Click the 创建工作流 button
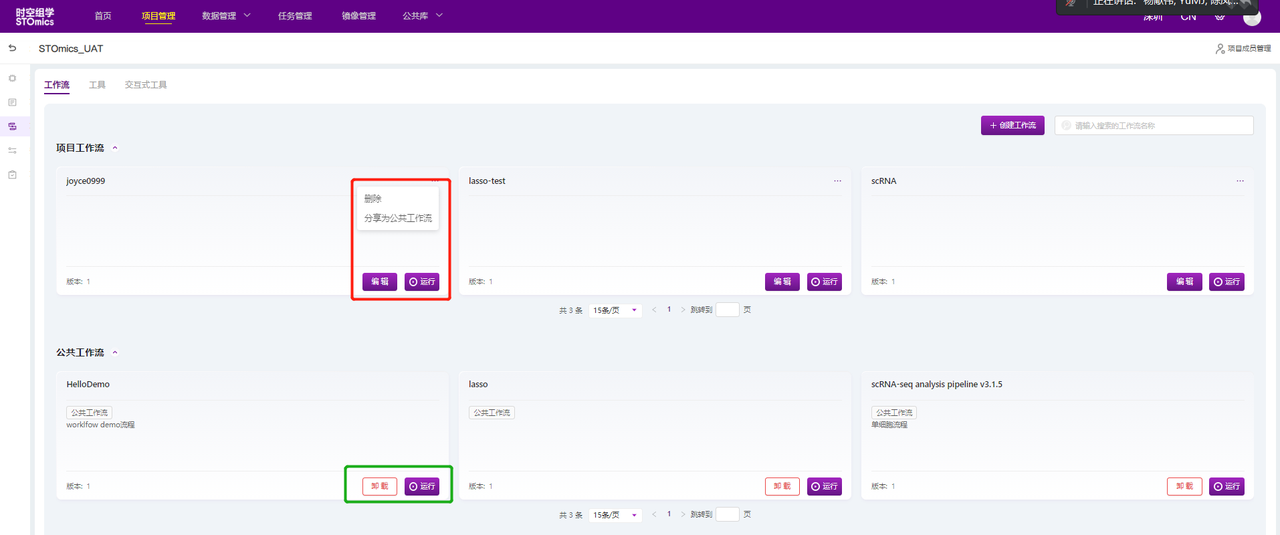Viewport: 1280px width, 535px height. point(1013,126)
